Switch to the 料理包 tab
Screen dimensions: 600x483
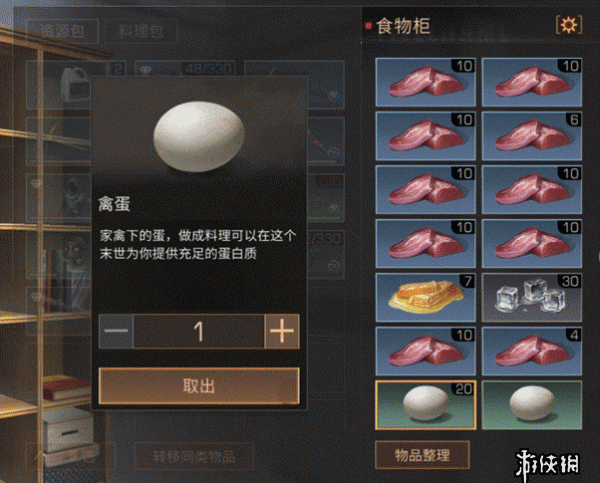coord(141,31)
